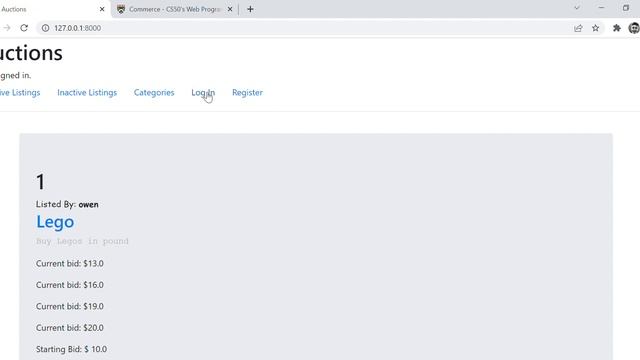Minimize the browser window
640x360 pixels.
pyautogui.click(x=601, y=8)
